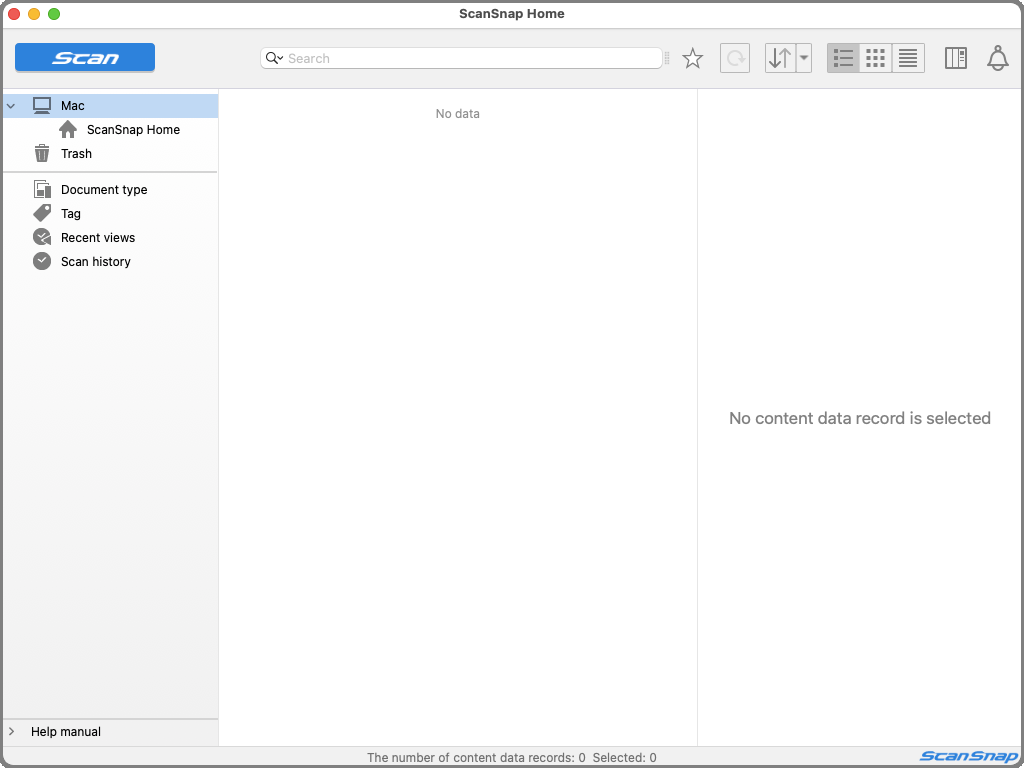Image resolution: width=1024 pixels, height=768 pixels.
Task: Toggle the content view pane layout icon
Action: click(955, 58)
